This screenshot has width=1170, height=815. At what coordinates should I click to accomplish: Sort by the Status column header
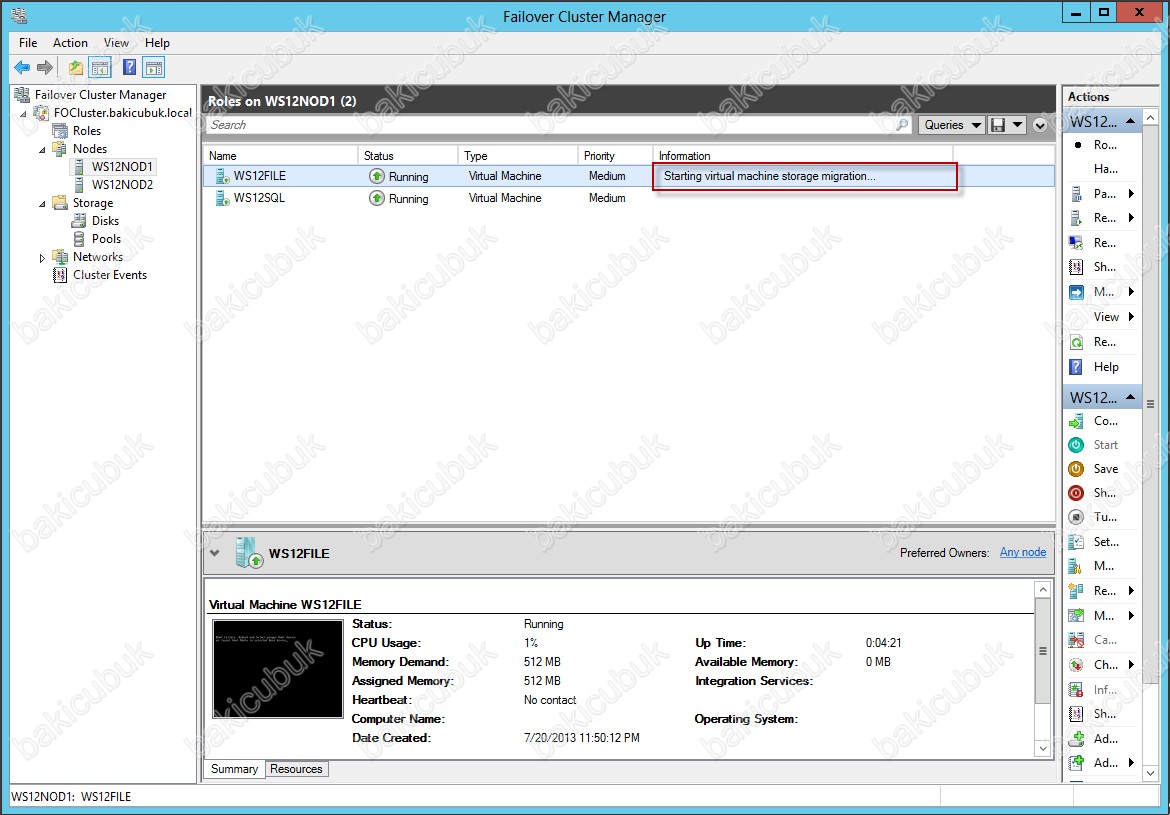pyautogui.click(x=408, y=156)
